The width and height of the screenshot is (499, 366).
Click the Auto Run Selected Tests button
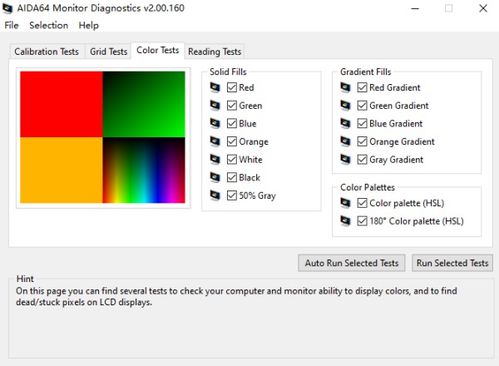[x=352, y=263]
